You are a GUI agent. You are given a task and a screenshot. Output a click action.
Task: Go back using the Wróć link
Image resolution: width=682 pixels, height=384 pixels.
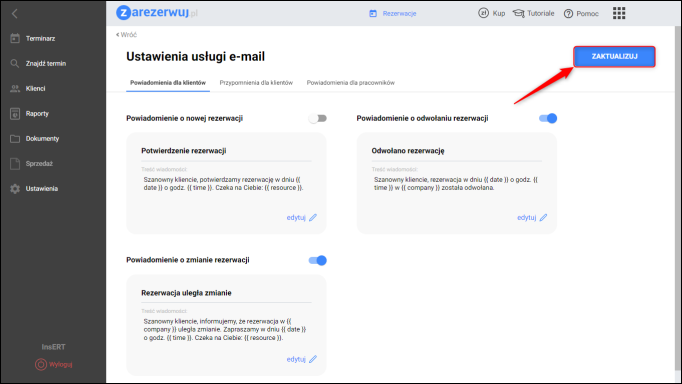(x=127, y=35)
